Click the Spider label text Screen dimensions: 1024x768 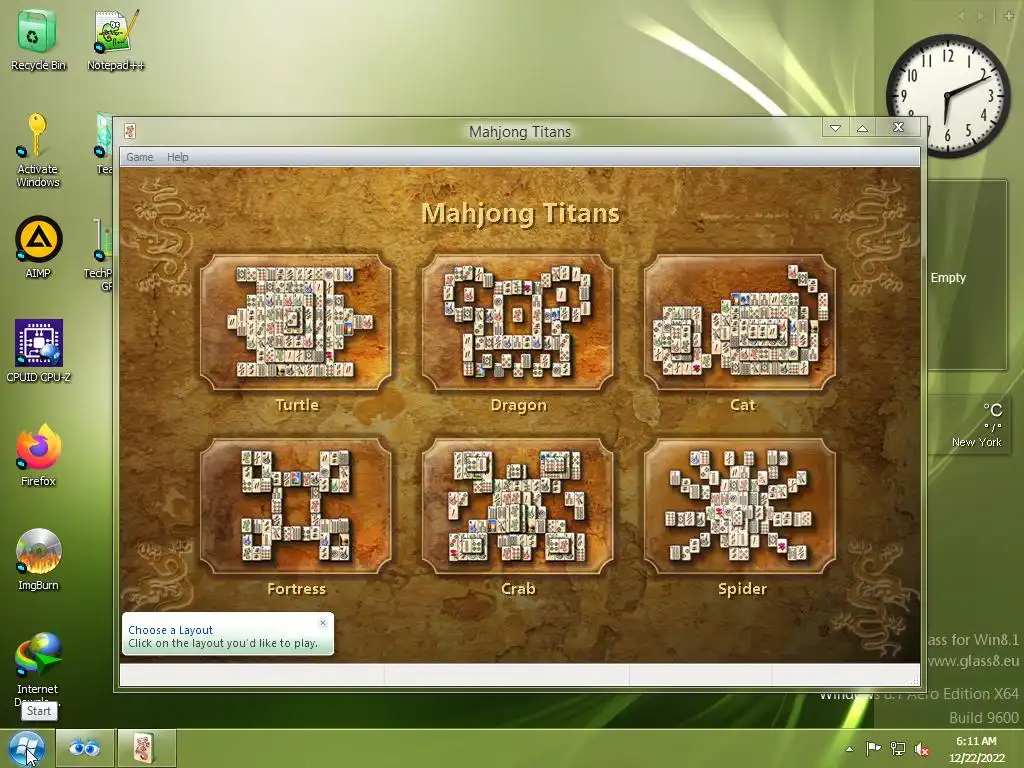[x=742, y=589]
